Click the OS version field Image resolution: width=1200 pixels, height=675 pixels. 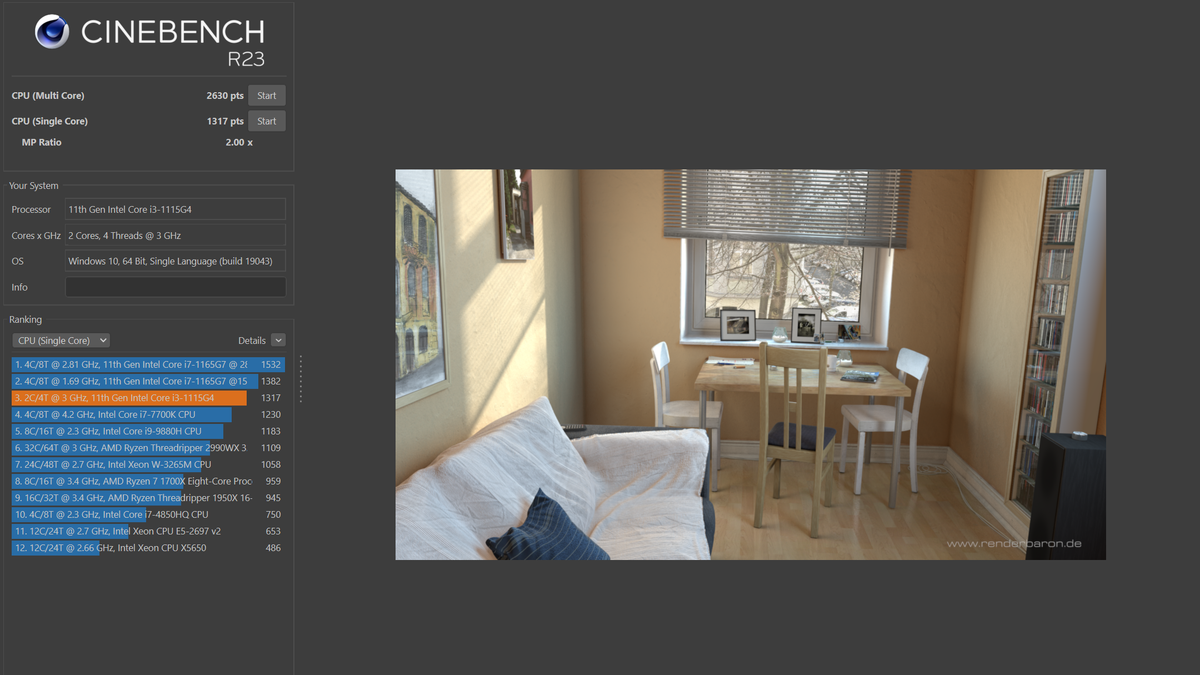coord(175,261)
